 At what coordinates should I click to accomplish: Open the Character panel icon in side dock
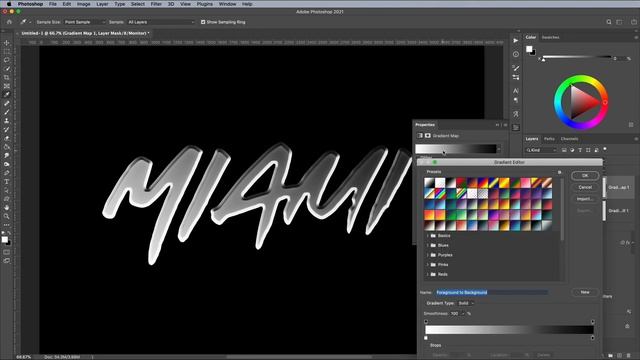pos(516,91)
